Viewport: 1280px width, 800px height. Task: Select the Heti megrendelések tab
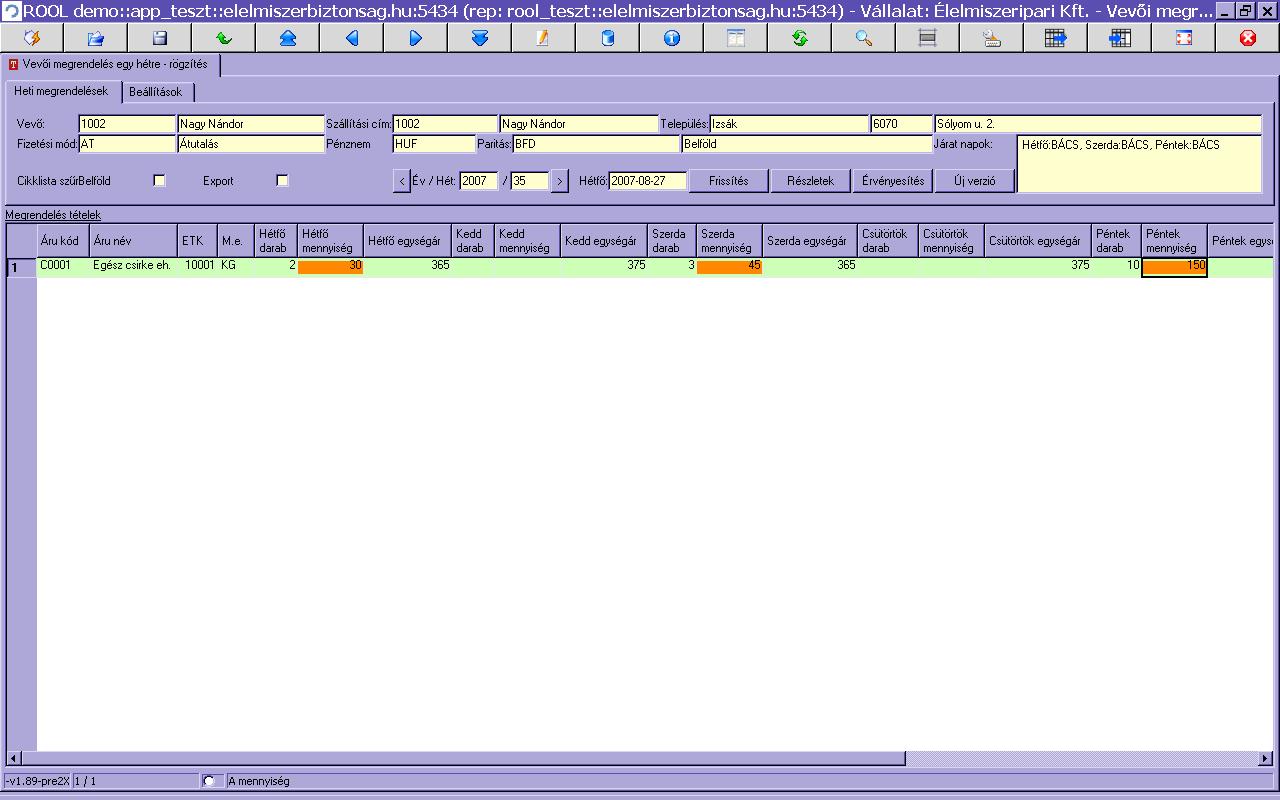click(x=61, y=91)
